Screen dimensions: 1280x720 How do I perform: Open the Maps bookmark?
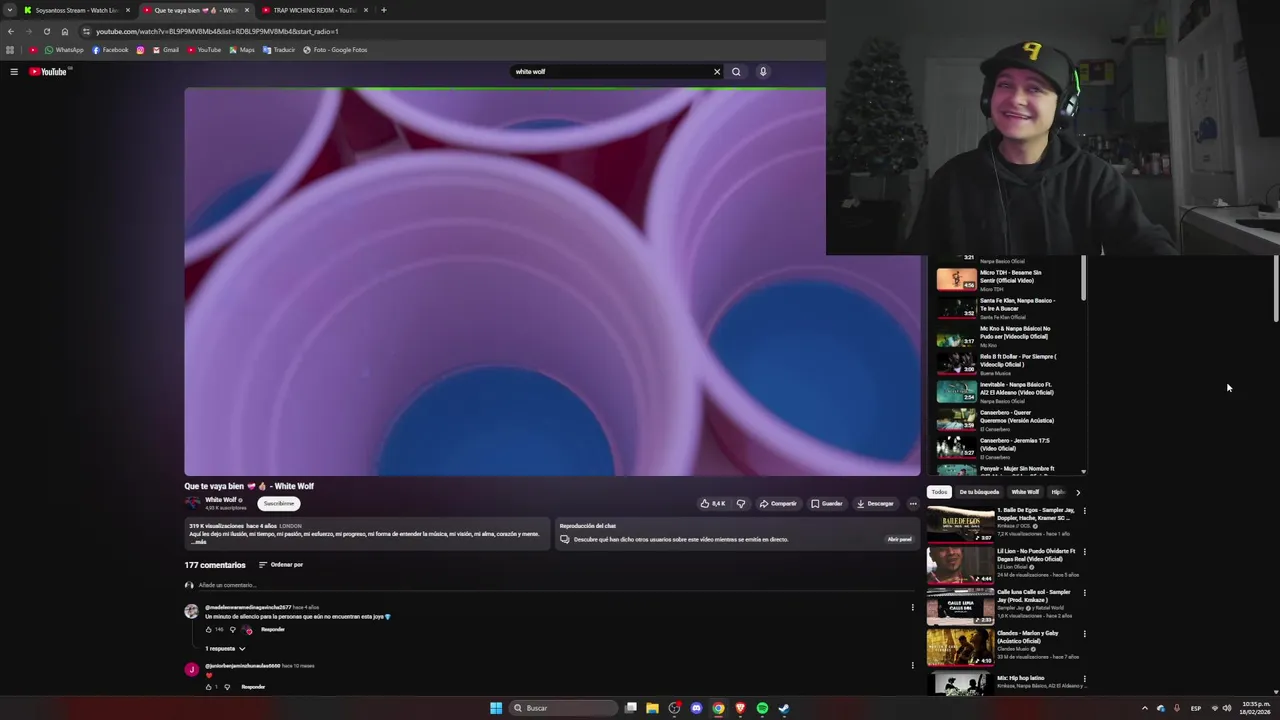pyautogui.click(x=241, y=50)
